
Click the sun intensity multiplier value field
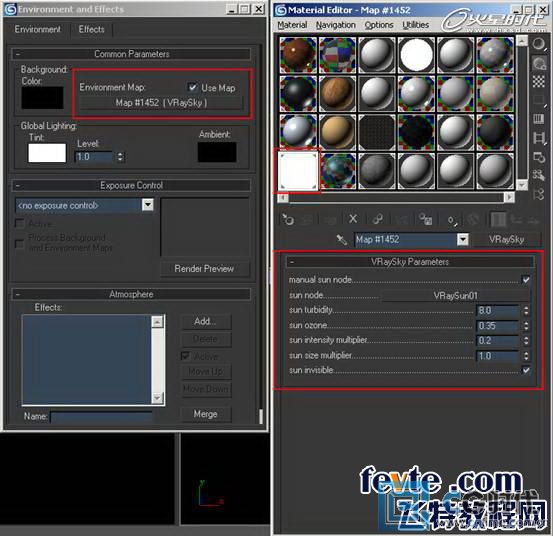tap(498, 341)
